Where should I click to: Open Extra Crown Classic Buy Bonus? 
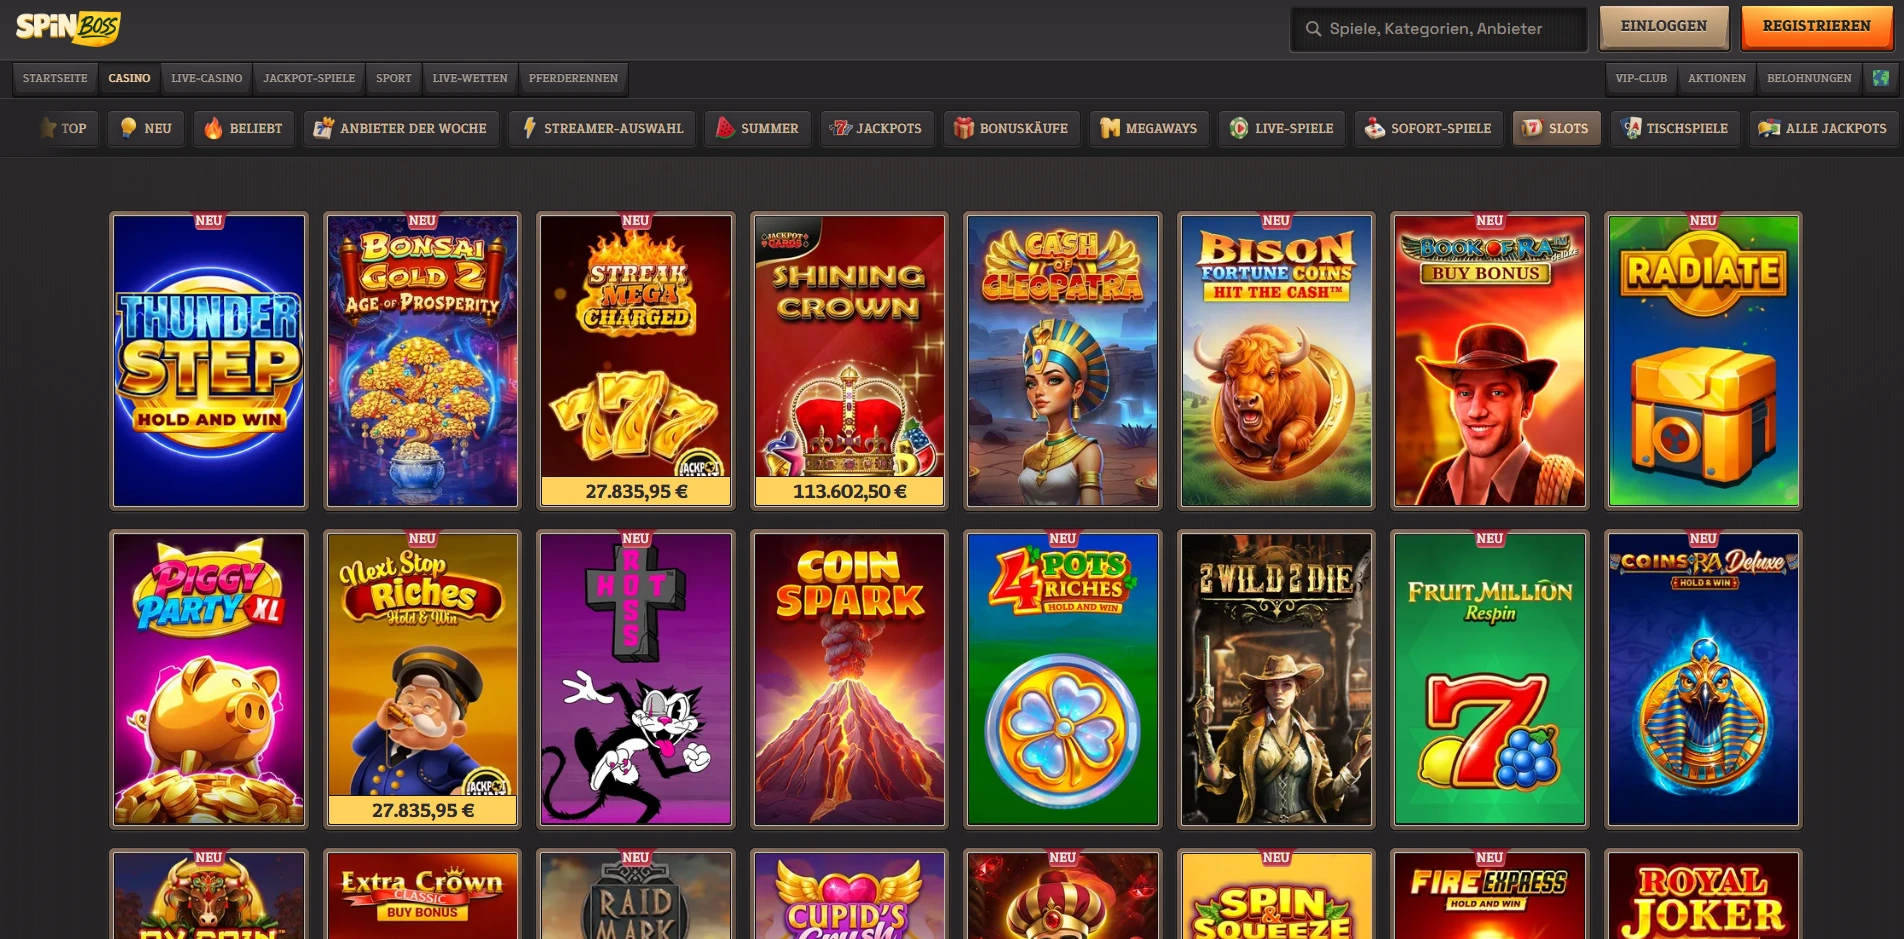point(423,895)
